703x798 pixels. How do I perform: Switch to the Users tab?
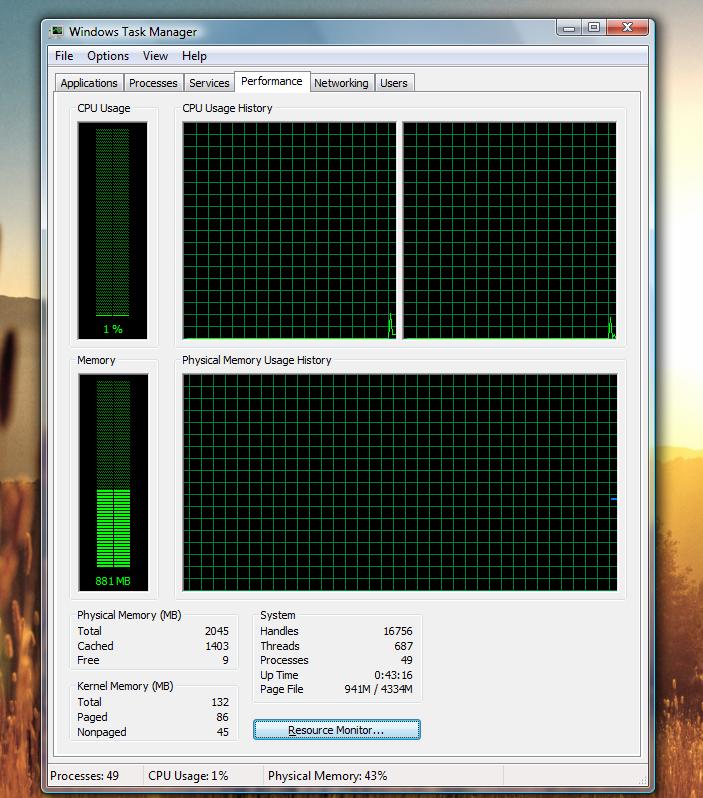[x=394, y=83]
